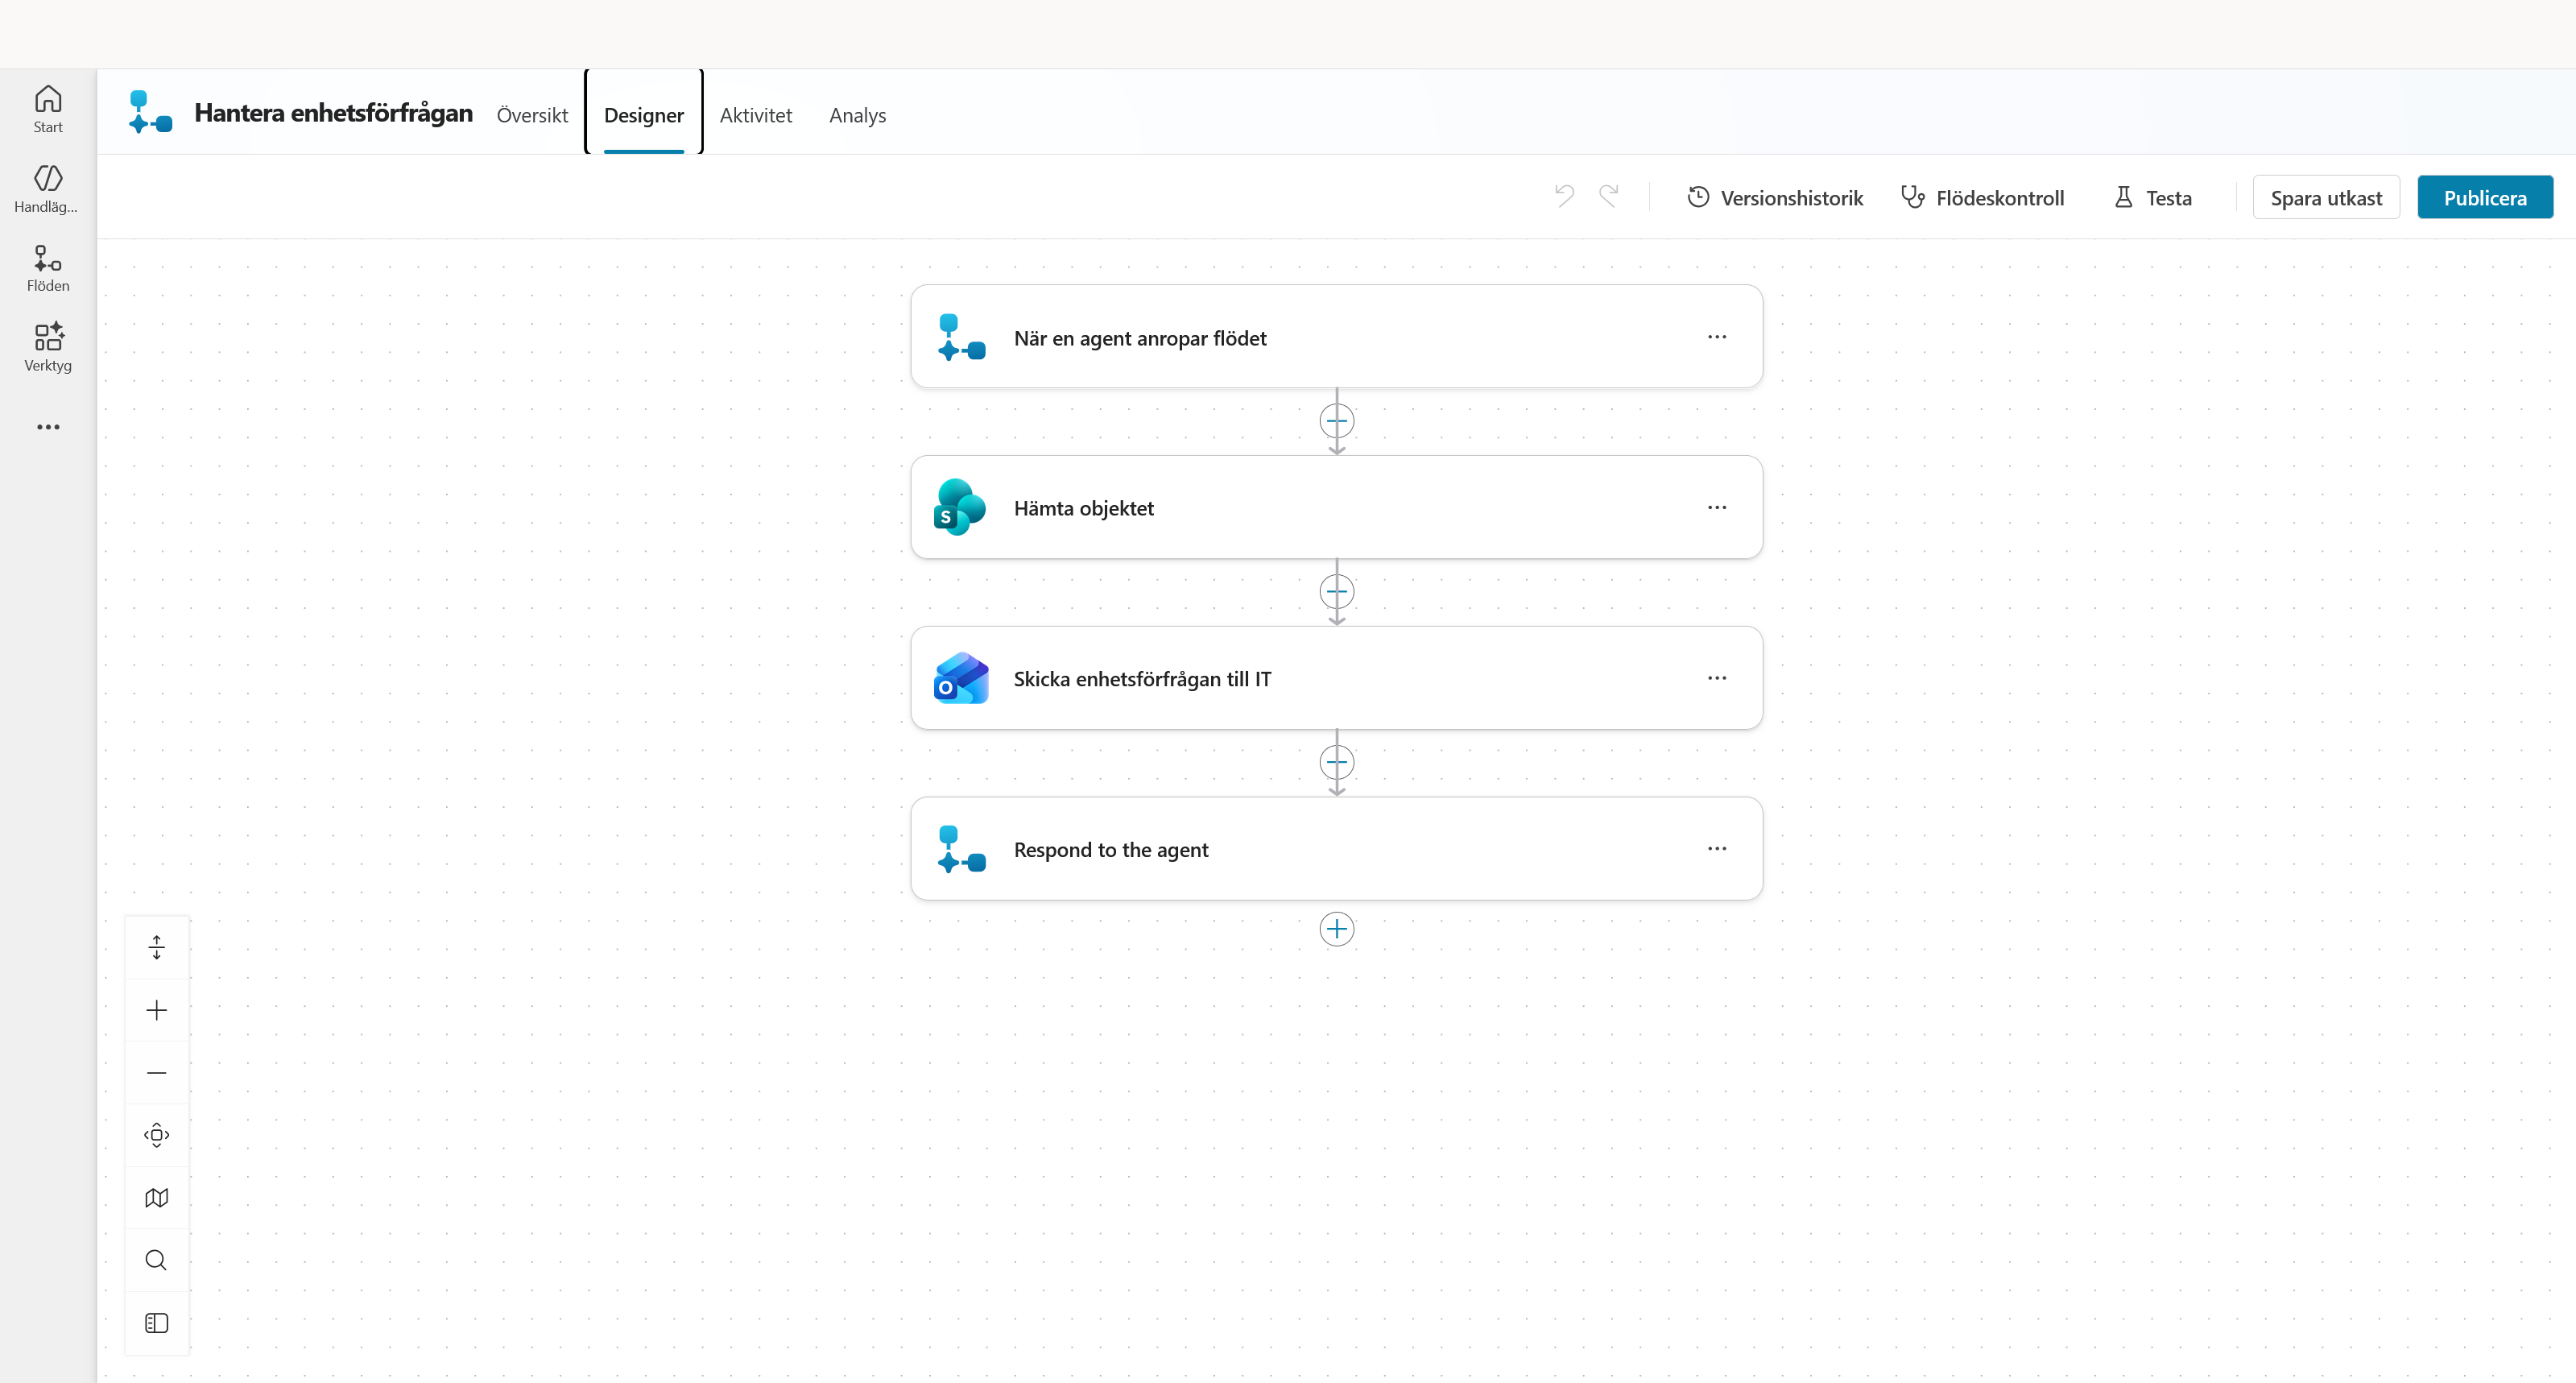Add step after Skicka enhetsförfrågan till IT
This screenshot has height=1383, width=2576.
click(x=1337, y=763)
